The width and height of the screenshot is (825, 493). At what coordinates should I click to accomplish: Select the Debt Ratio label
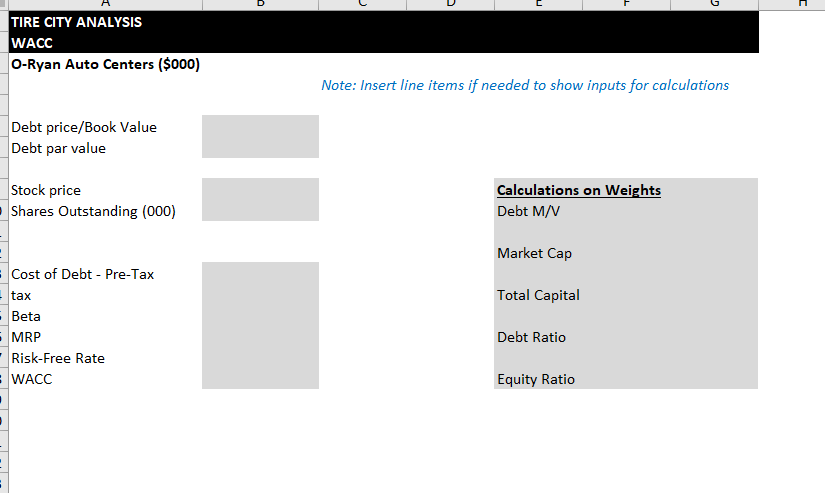(531, 337)
